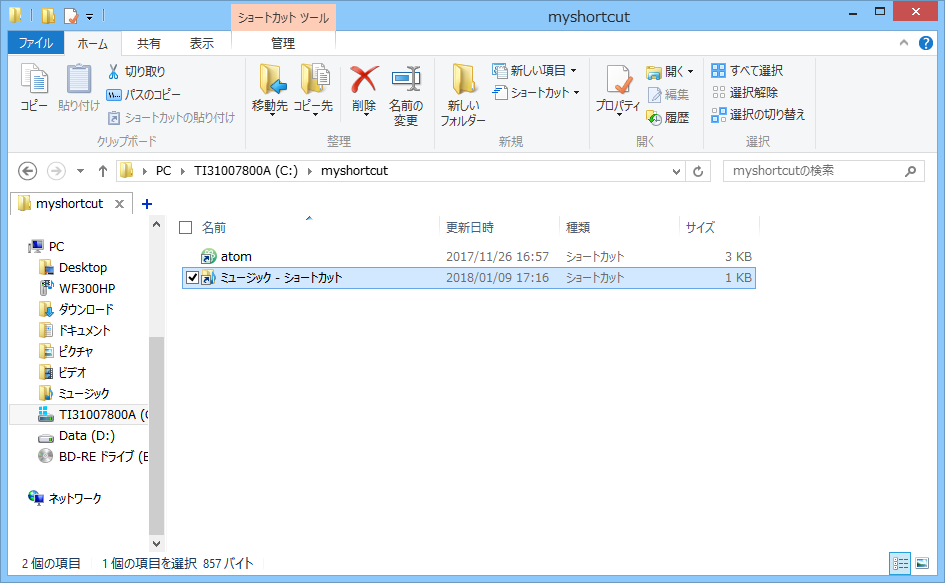Screen dimensions: 945x583
Task: Open the Shortcut (ショートカット) dropdown in New group
Action: [536, 93]
